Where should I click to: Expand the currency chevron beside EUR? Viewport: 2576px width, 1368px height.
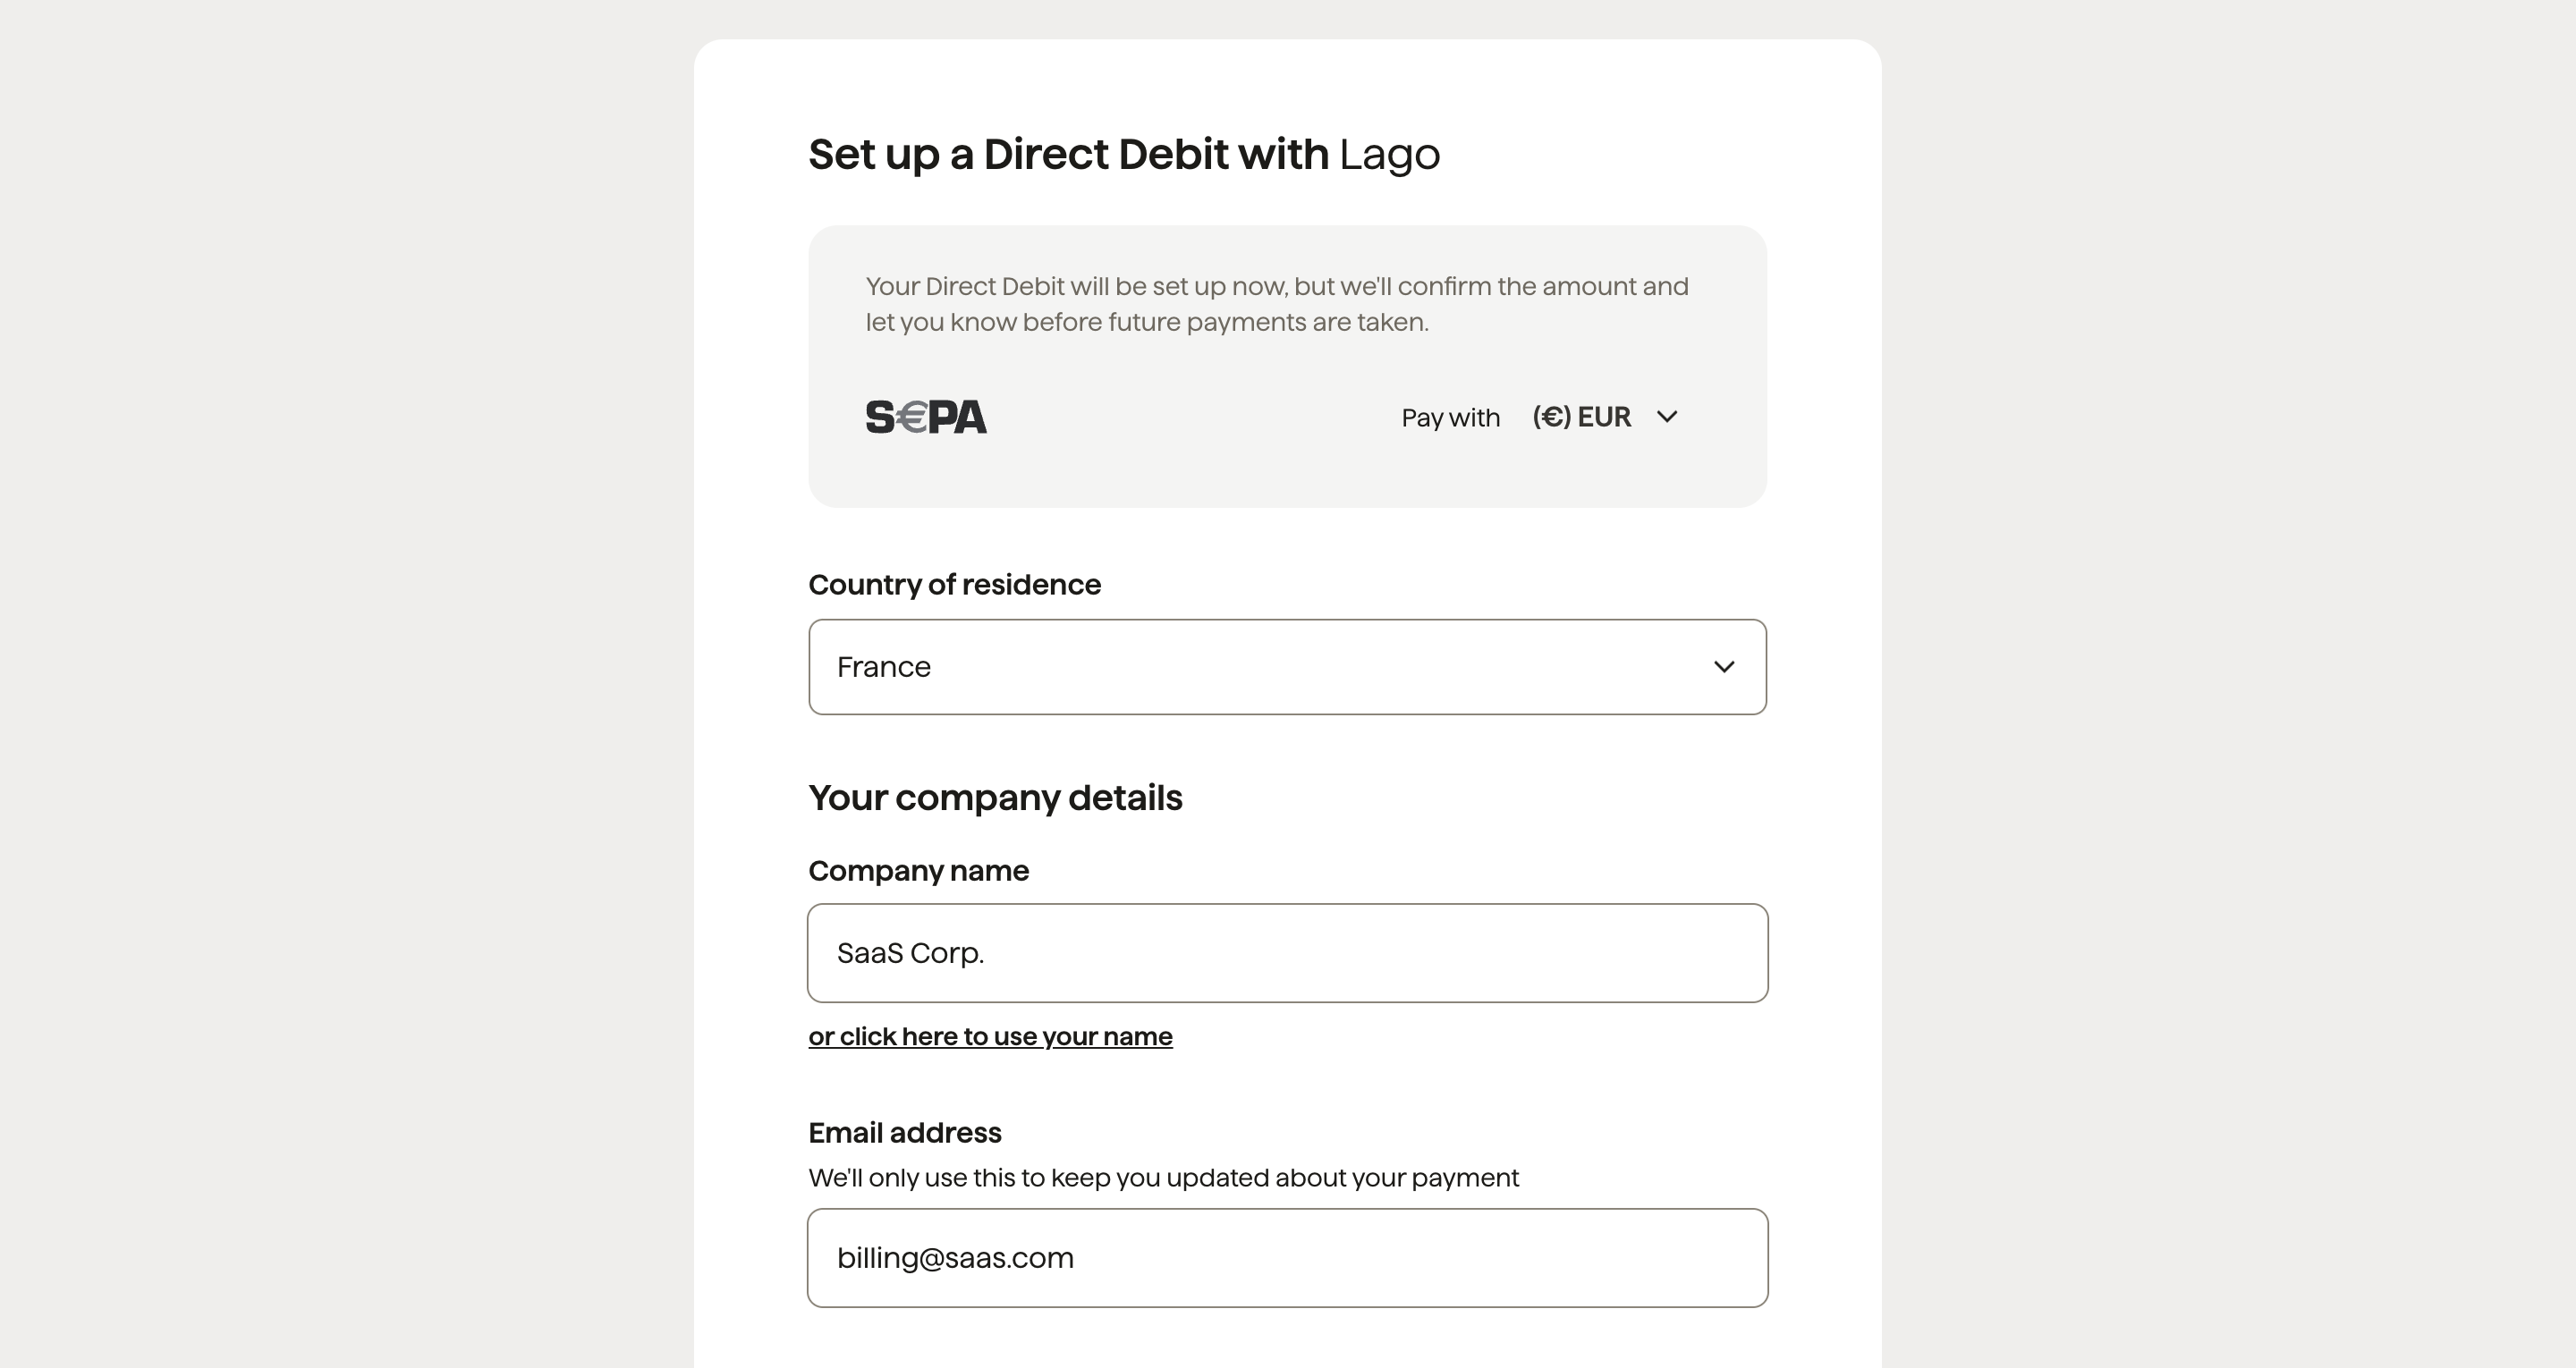pyautogui.click(x=1667, y=417)
